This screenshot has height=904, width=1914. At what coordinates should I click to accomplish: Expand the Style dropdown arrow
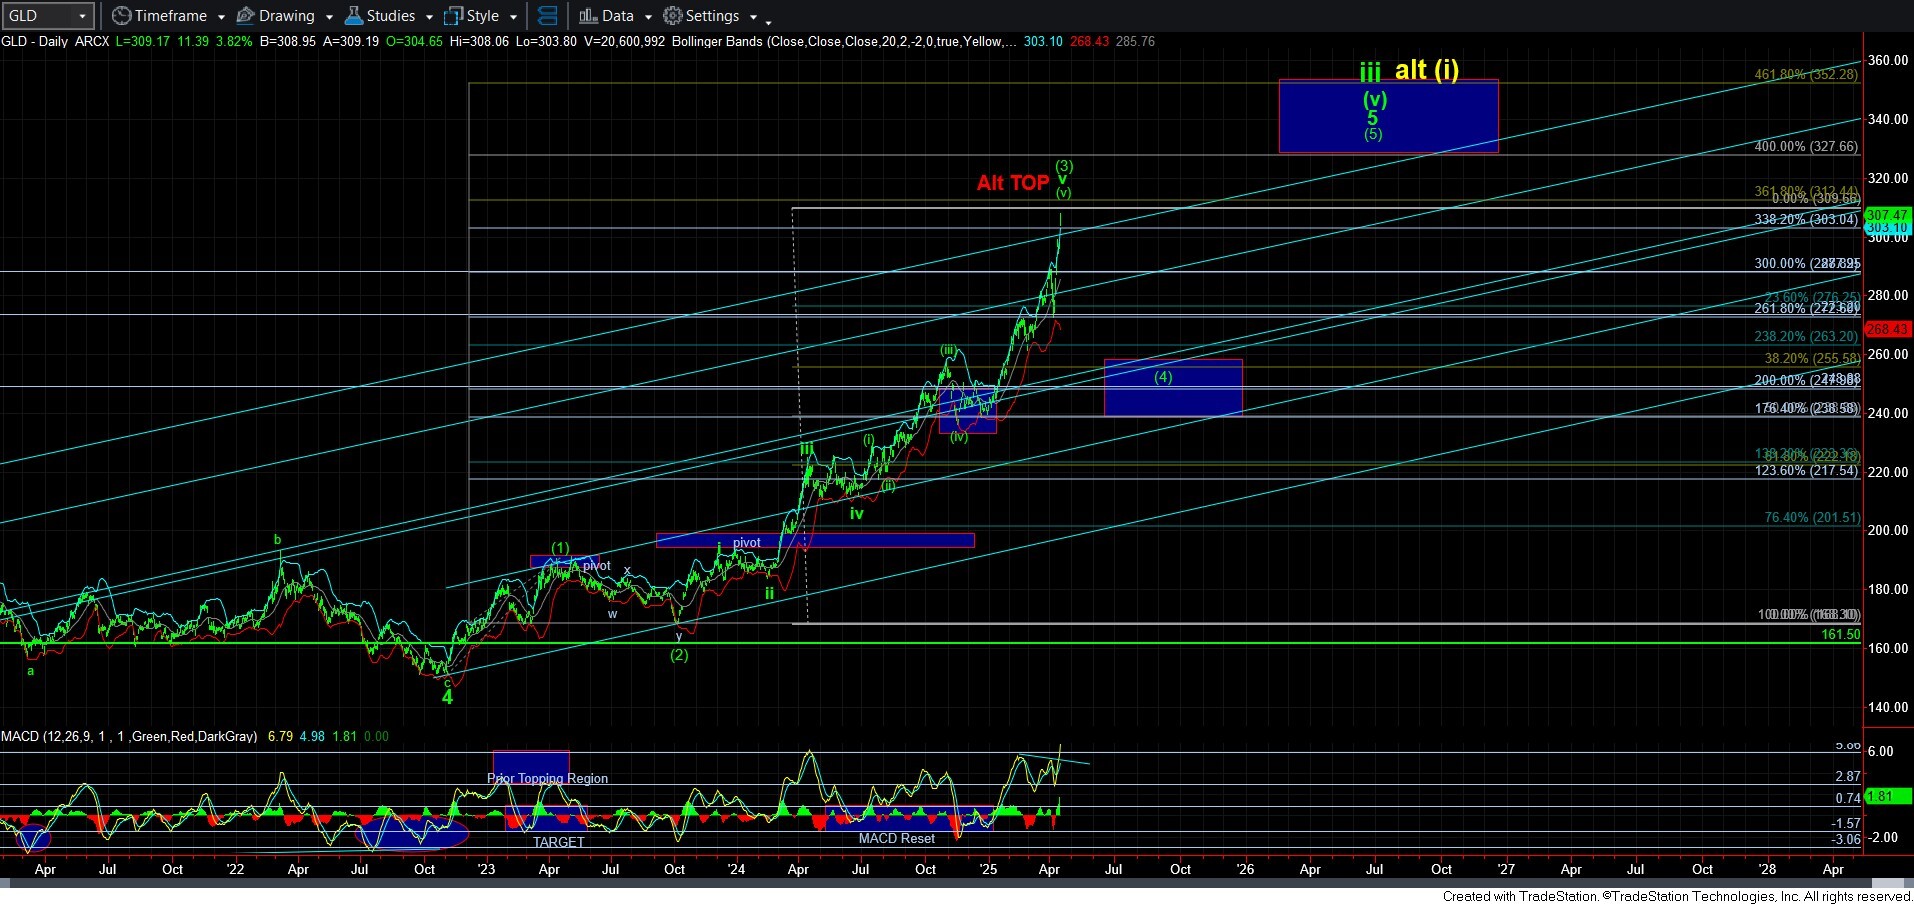(513, 17)
